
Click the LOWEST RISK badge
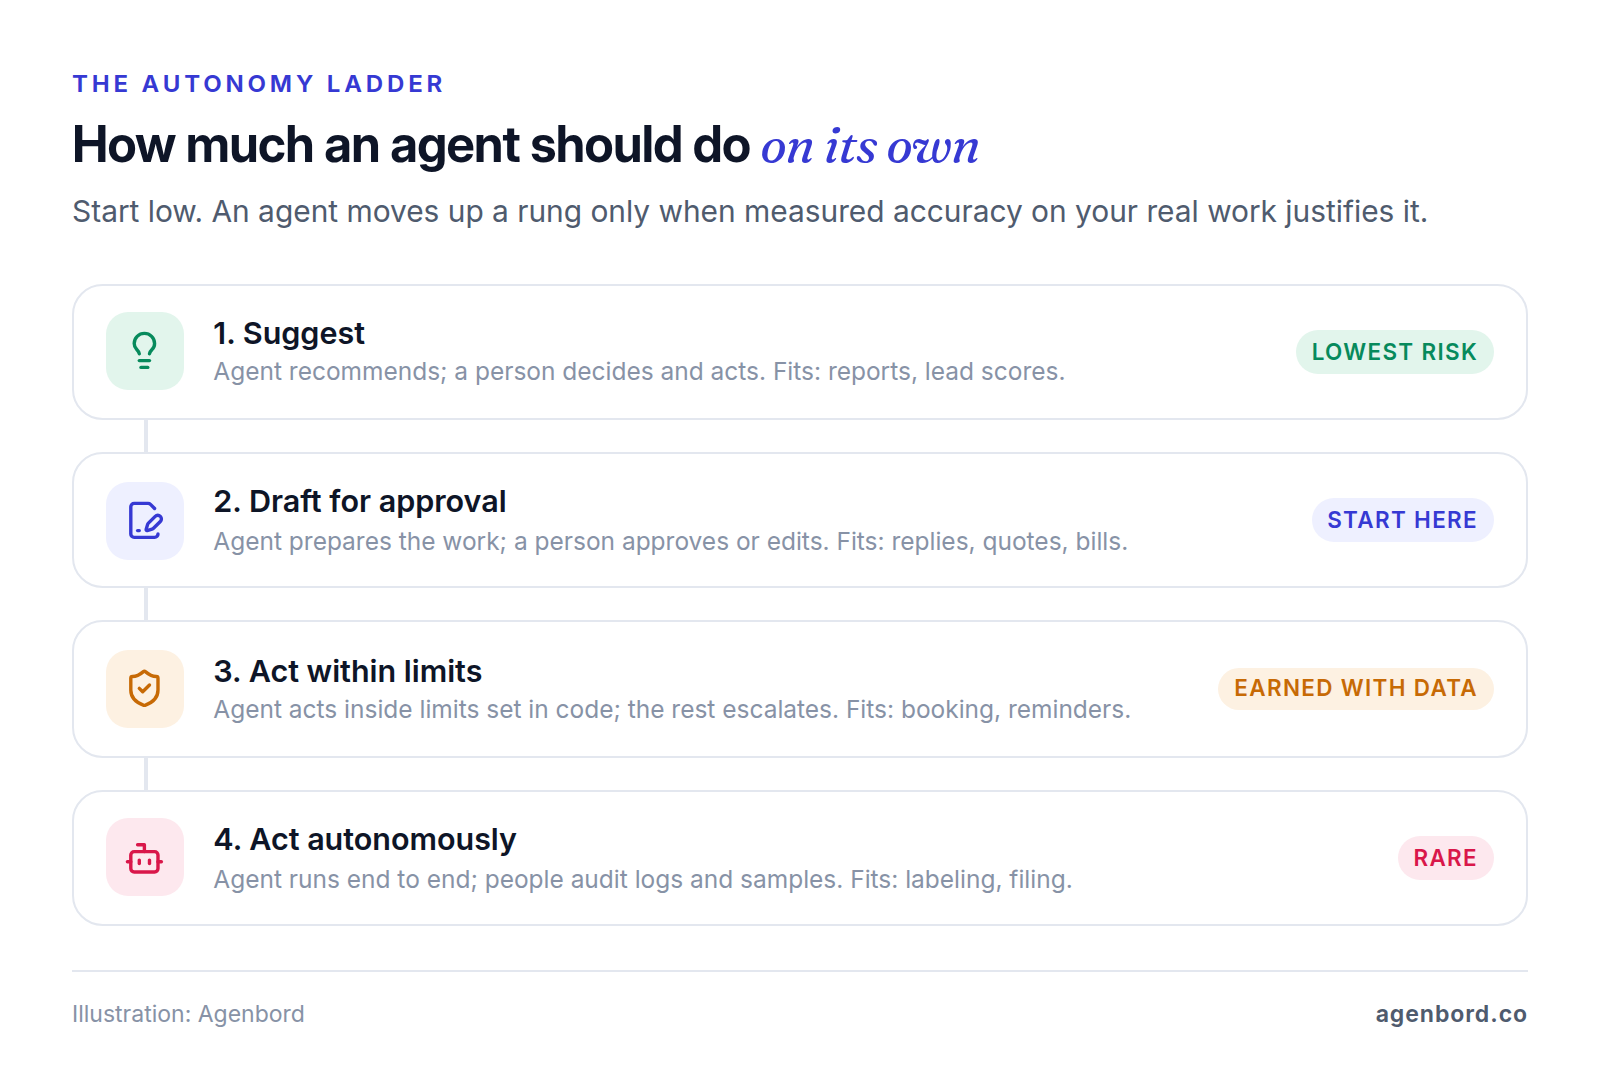point(1394,352)
